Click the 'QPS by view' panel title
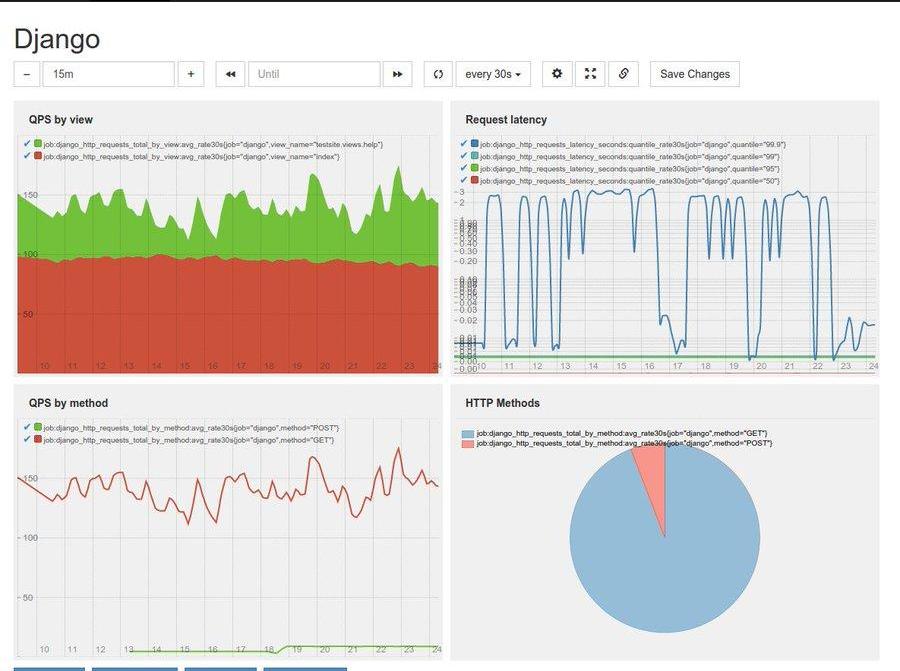Viewport: 900px width, 671px height. tap(61, 120)
